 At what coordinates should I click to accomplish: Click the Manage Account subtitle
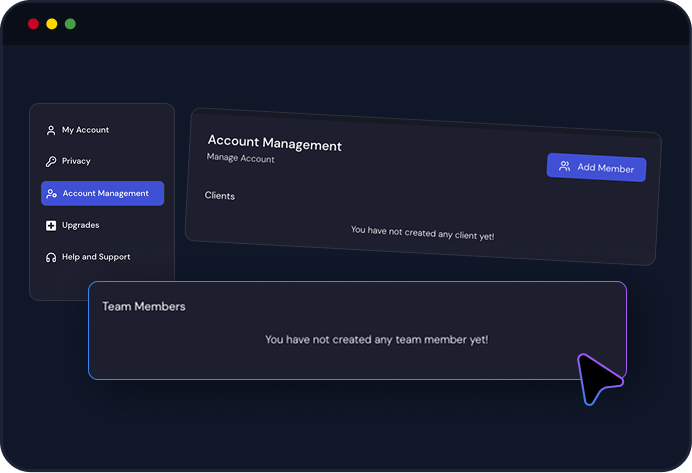(x=241, y=158)
